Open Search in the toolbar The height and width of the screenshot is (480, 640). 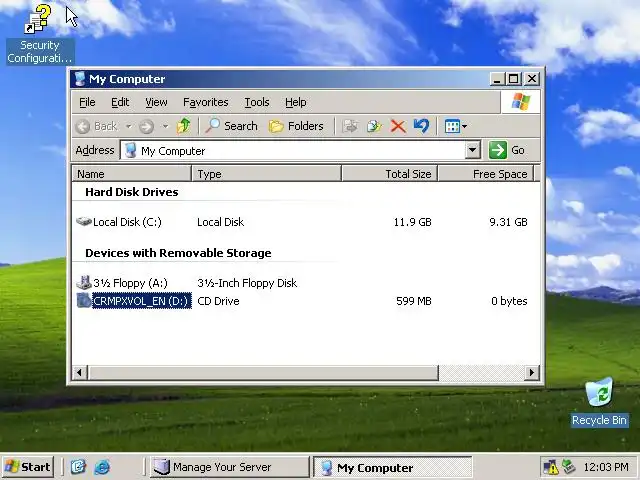[x=231, y=126]
